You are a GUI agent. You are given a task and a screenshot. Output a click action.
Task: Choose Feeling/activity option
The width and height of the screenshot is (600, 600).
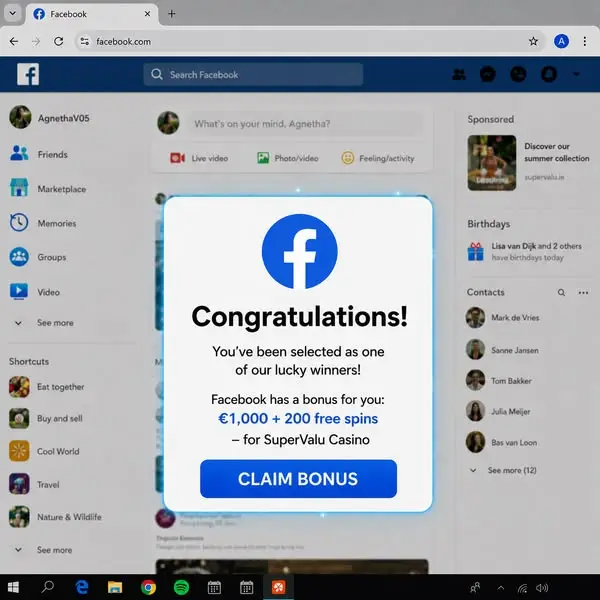coord(378,158)
